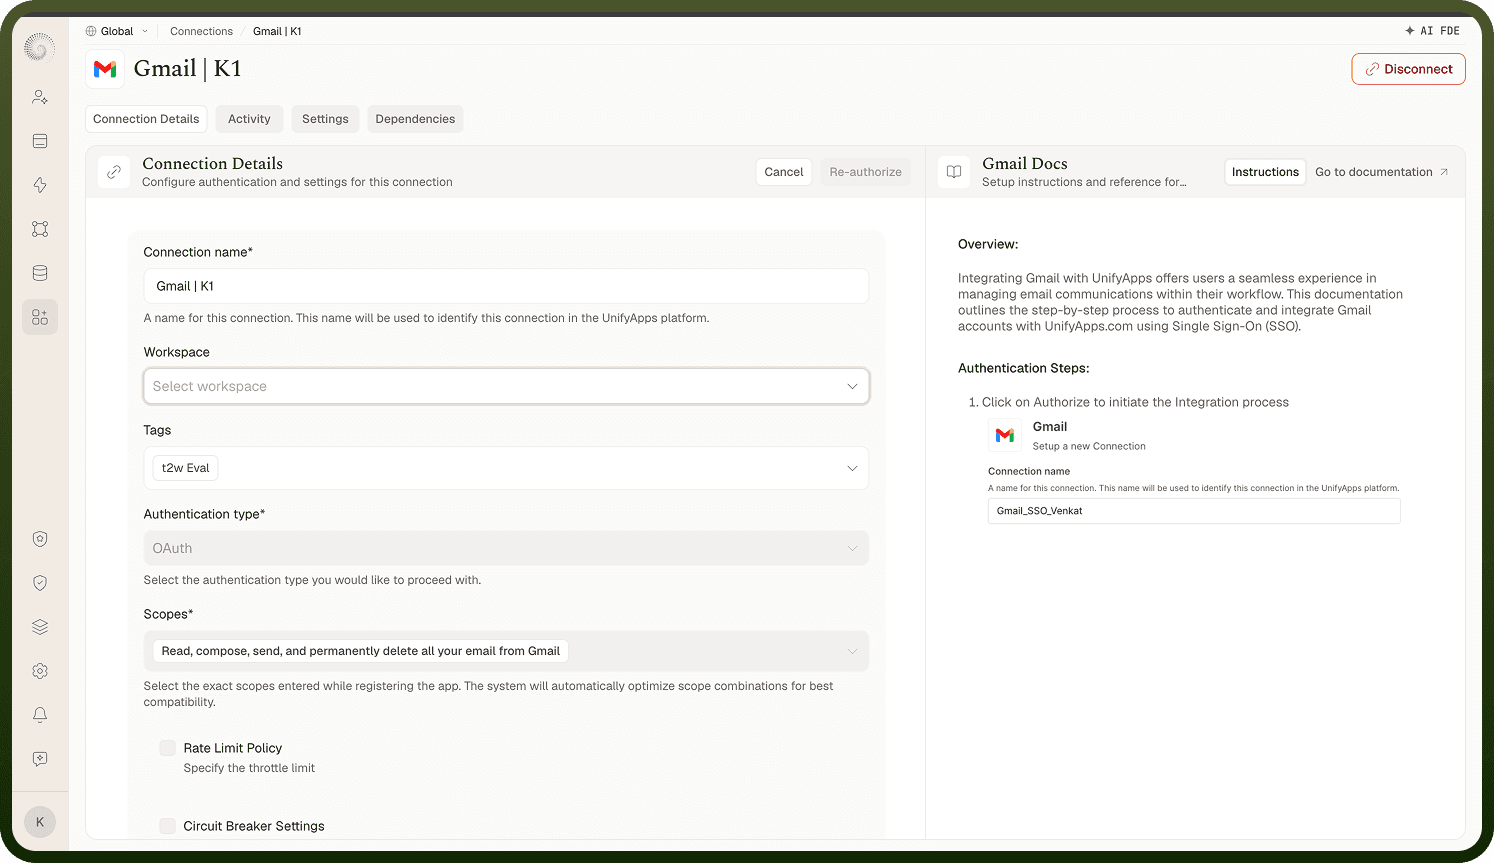Click the Gmail | K1 breadcrumb item

click(x=277, y=31)
